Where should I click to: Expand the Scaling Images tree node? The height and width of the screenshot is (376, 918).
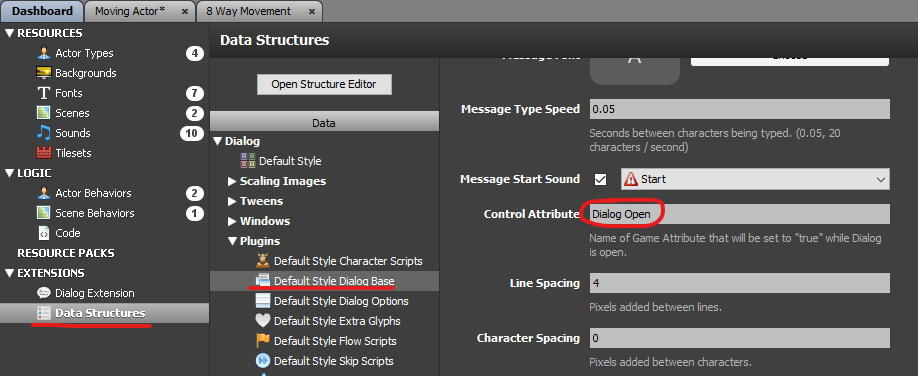(232, 182)
